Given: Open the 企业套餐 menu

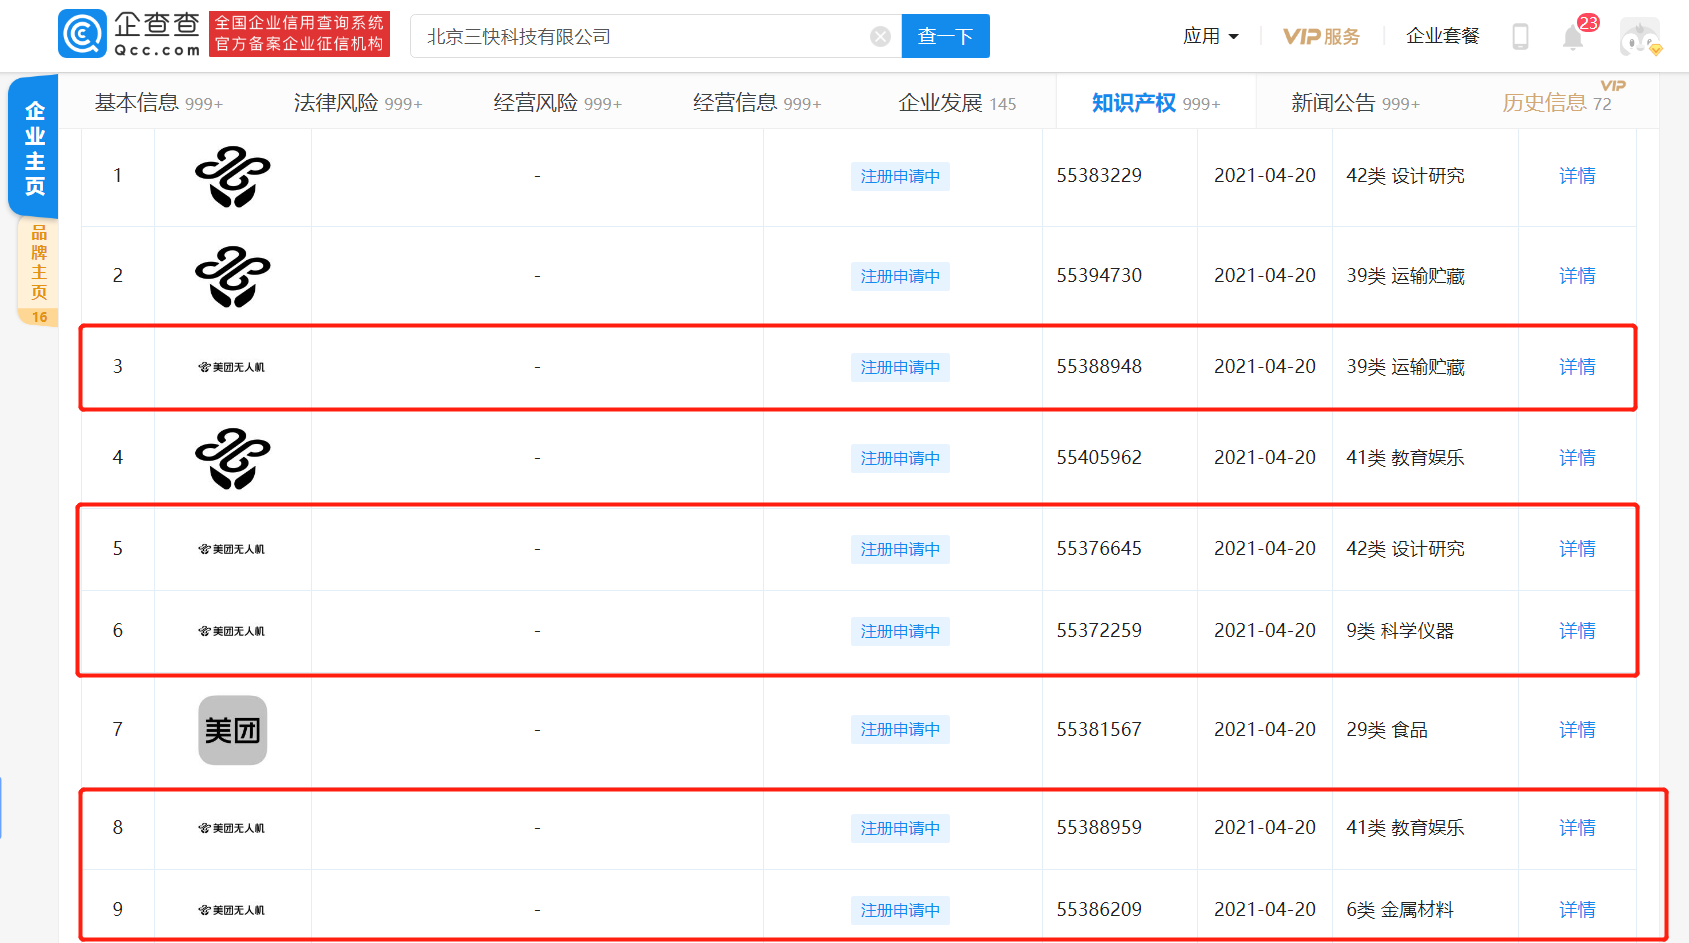Looking at the screenshot, I should click(1441, 36).
